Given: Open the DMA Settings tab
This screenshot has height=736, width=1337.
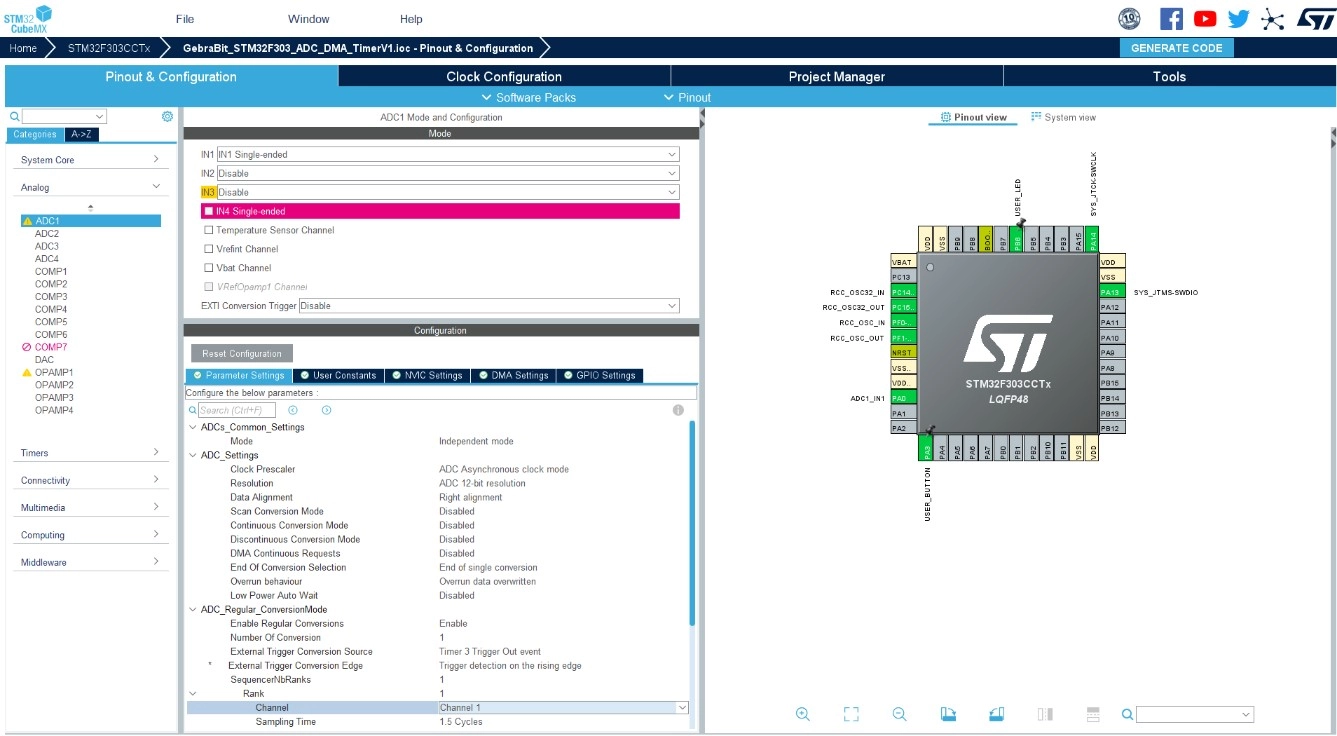Looking at the screenshot, I should [514, 375].
